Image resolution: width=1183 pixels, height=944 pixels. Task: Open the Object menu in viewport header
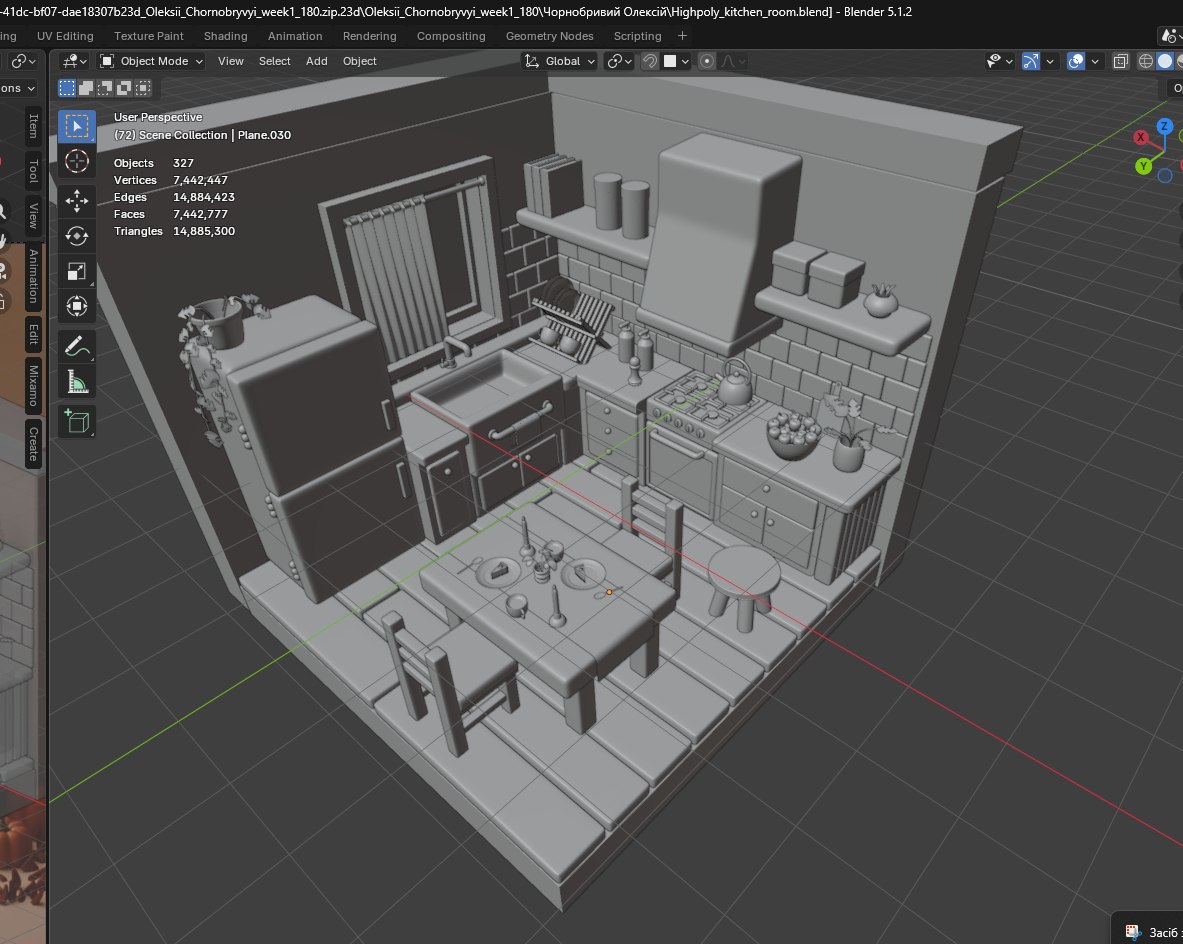click(x=360, y=61)
